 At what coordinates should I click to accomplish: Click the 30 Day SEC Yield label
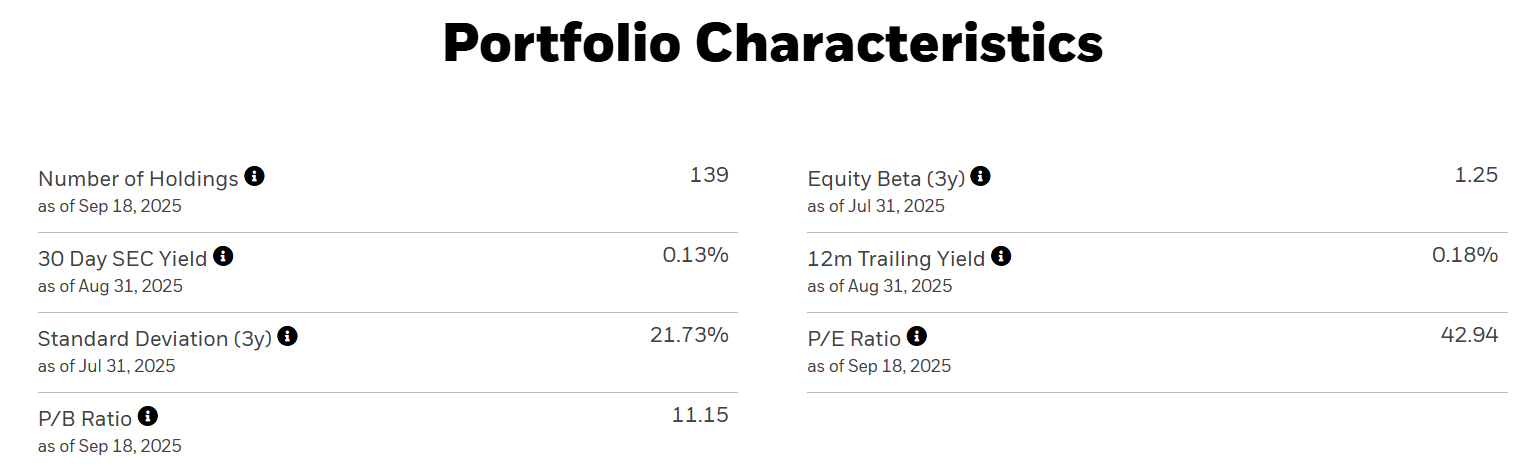pyautogui.click(x=122, y=259)
